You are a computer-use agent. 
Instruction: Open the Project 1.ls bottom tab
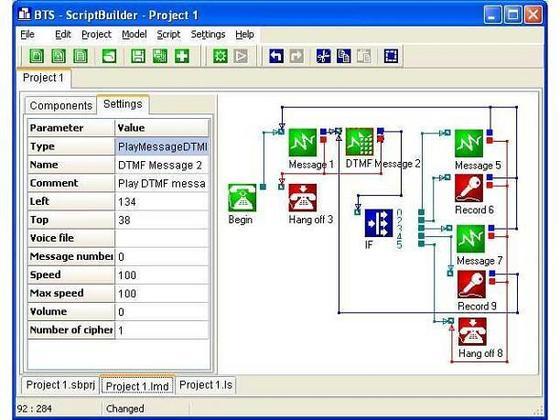[206, 385]
